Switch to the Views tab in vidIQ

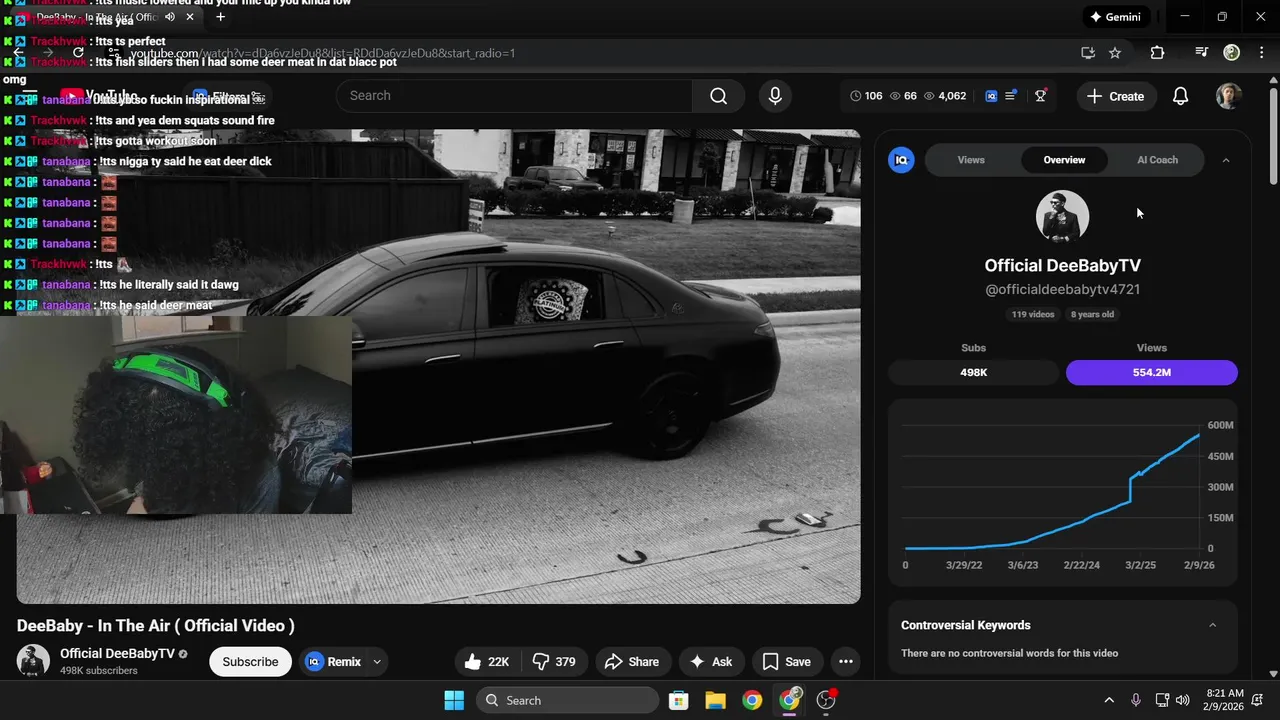pos(971,160)
